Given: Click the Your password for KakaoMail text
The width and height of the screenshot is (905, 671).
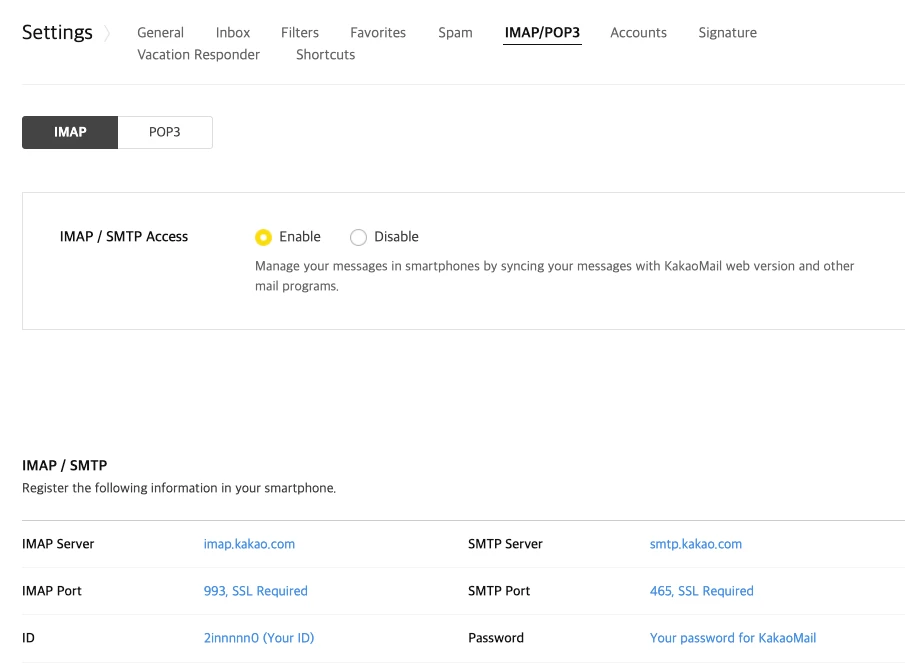Looking at the screenshot, I should [x=732, y=638].
